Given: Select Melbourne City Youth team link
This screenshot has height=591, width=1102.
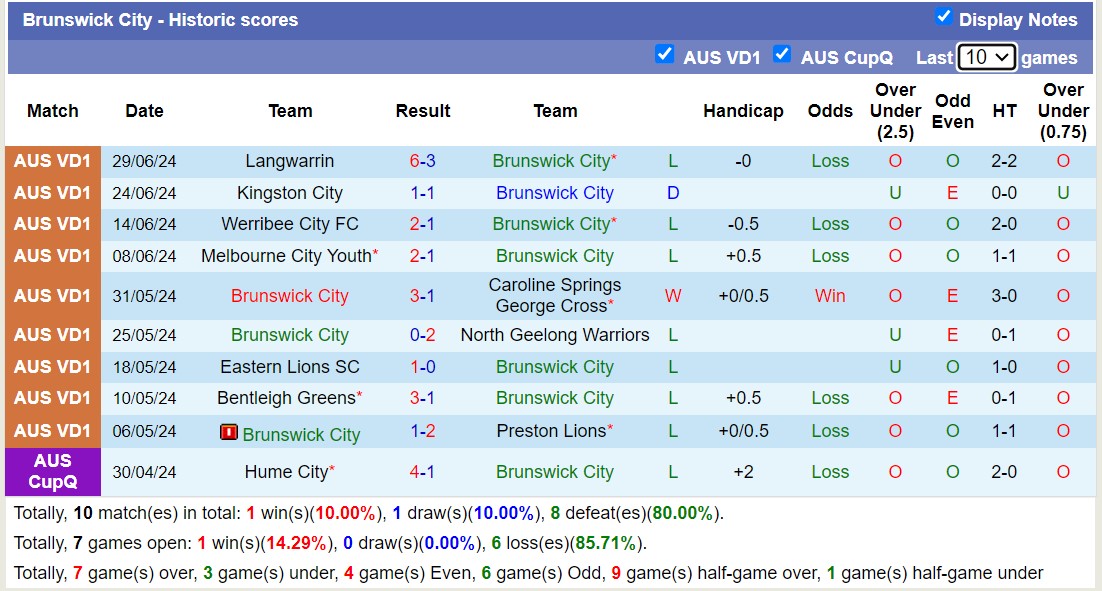Looking at the screenshot, I should point(285,255).
